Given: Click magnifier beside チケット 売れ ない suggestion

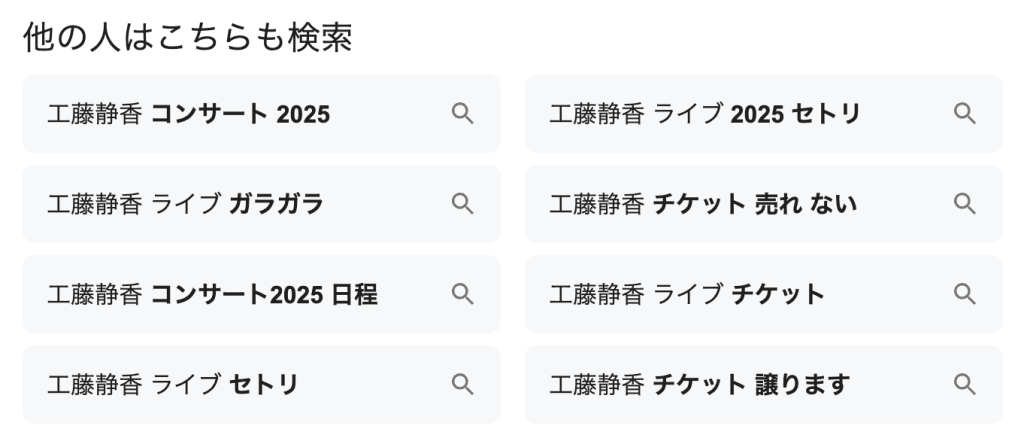Looking at the screenshot, I should 964,204.
